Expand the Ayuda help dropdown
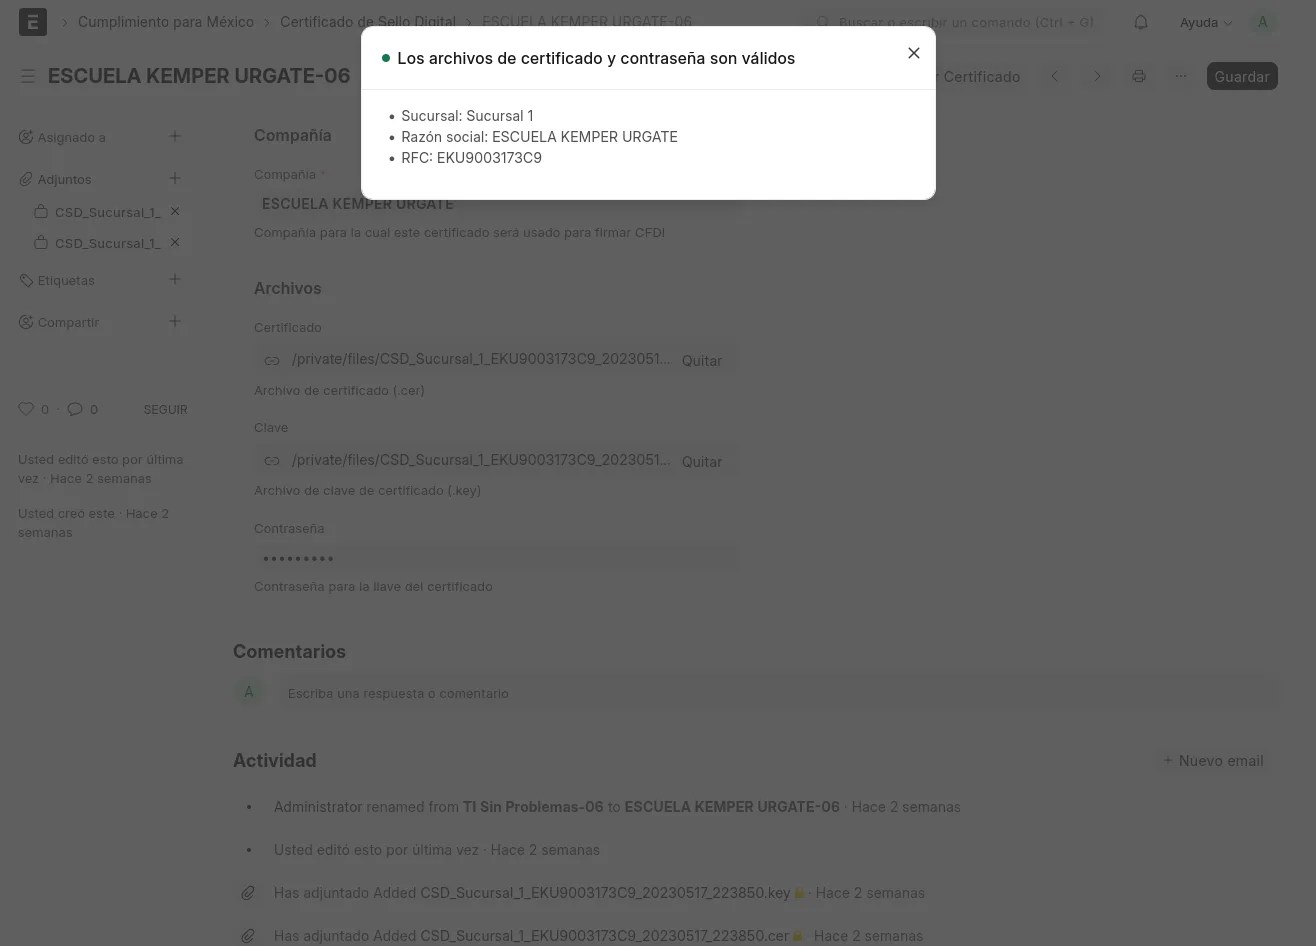 coord(1205,22)
